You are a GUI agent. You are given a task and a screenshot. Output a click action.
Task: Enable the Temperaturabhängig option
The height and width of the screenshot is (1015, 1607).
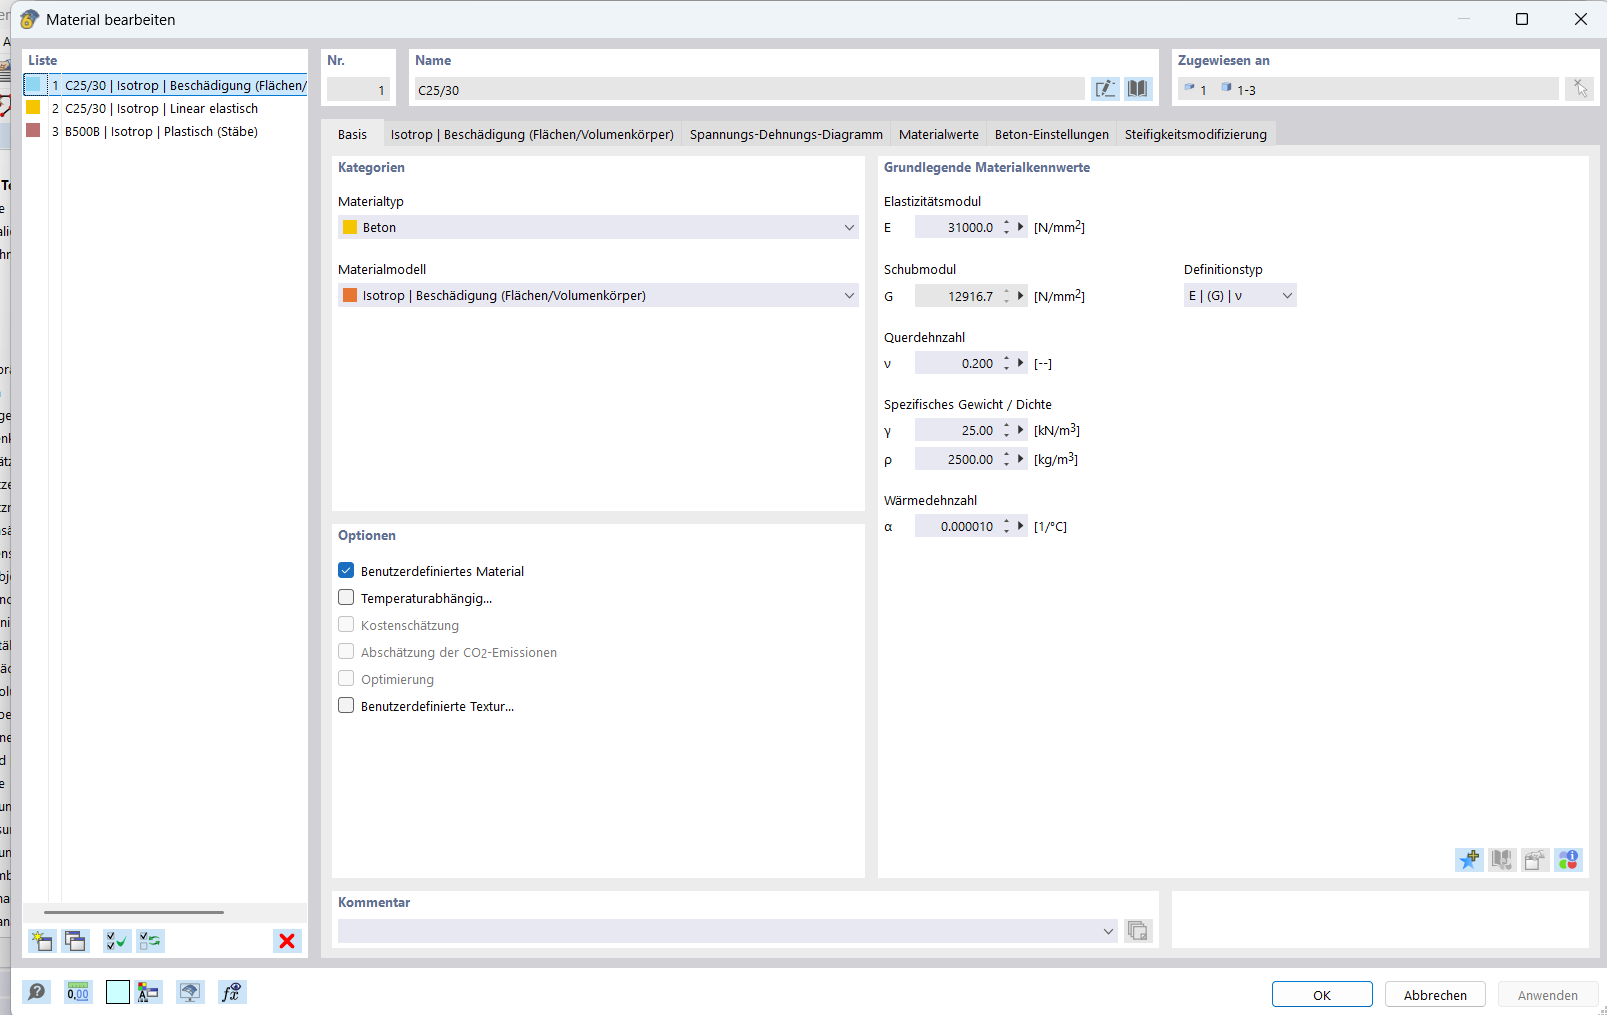346,598
